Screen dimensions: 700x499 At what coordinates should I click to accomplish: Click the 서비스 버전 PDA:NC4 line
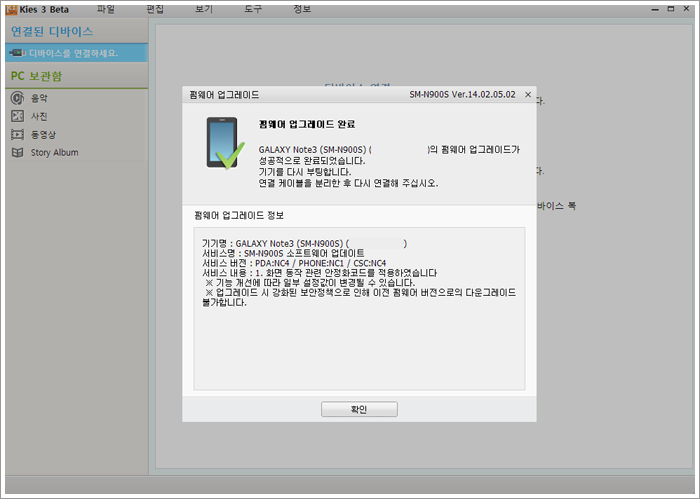click(x=294, y=263)
